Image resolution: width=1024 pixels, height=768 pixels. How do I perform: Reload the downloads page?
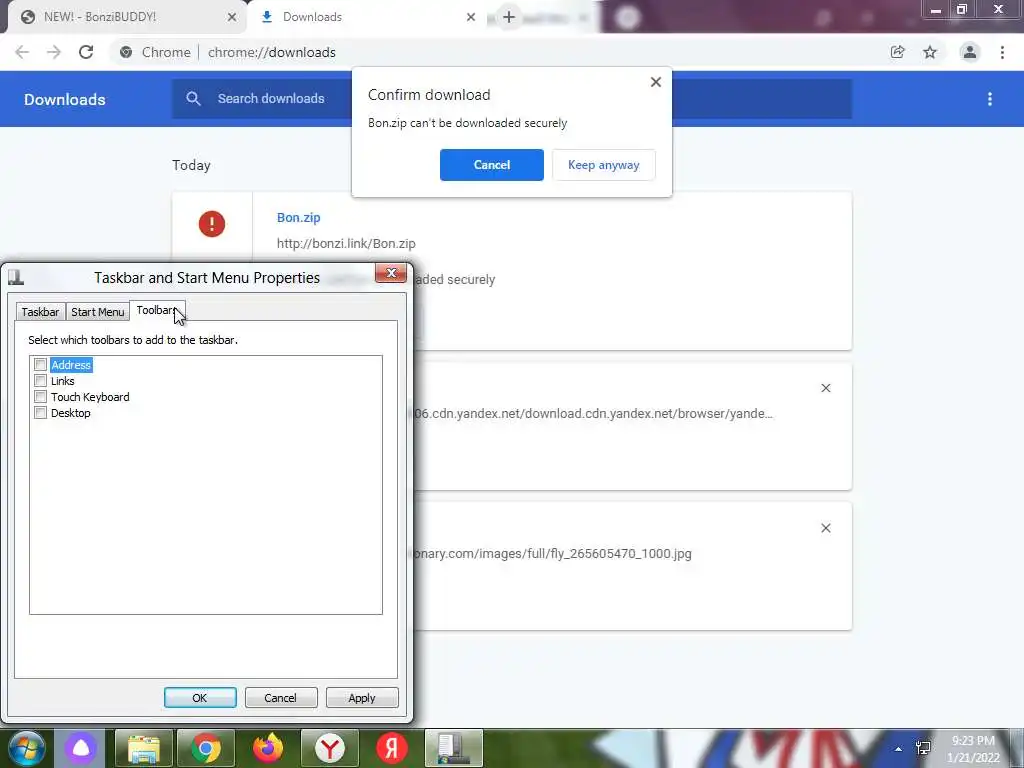pos(86,52)
